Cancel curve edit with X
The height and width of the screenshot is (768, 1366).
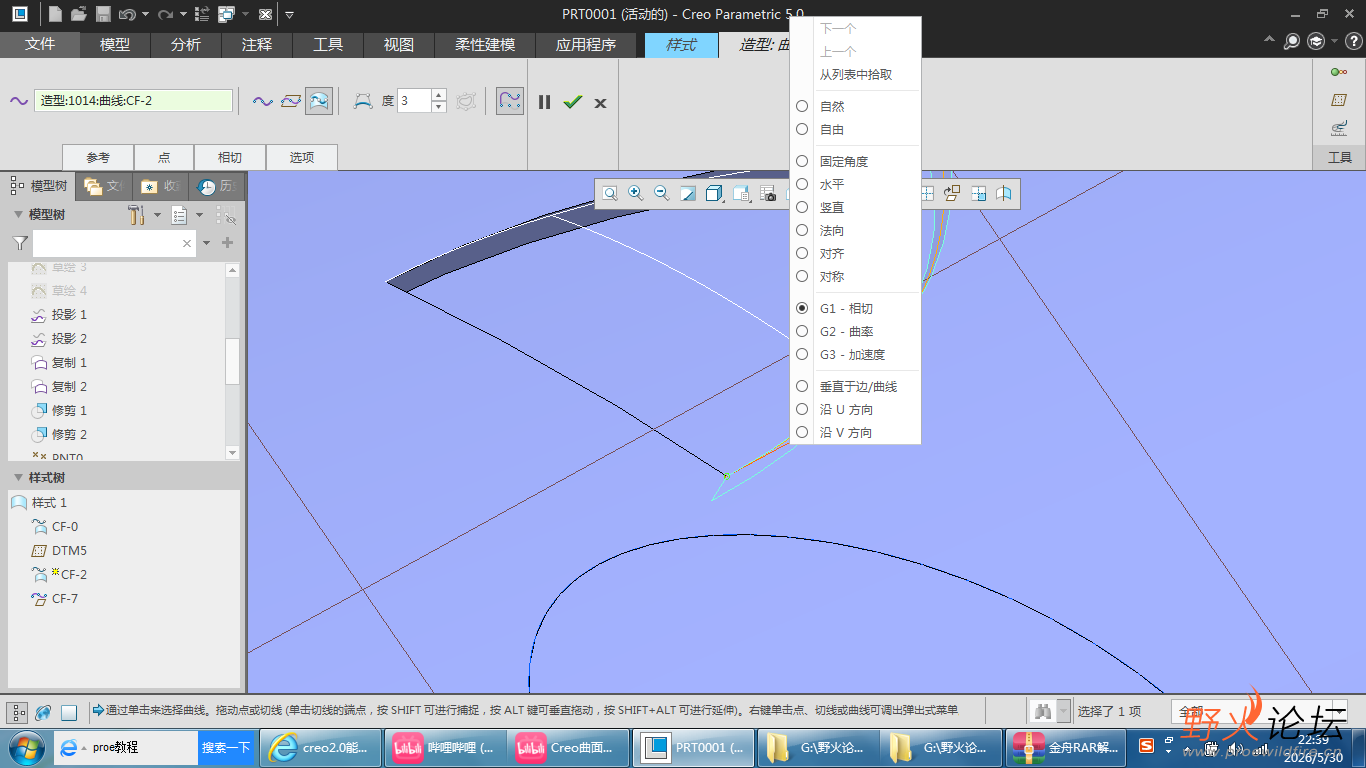coord(600,103)
